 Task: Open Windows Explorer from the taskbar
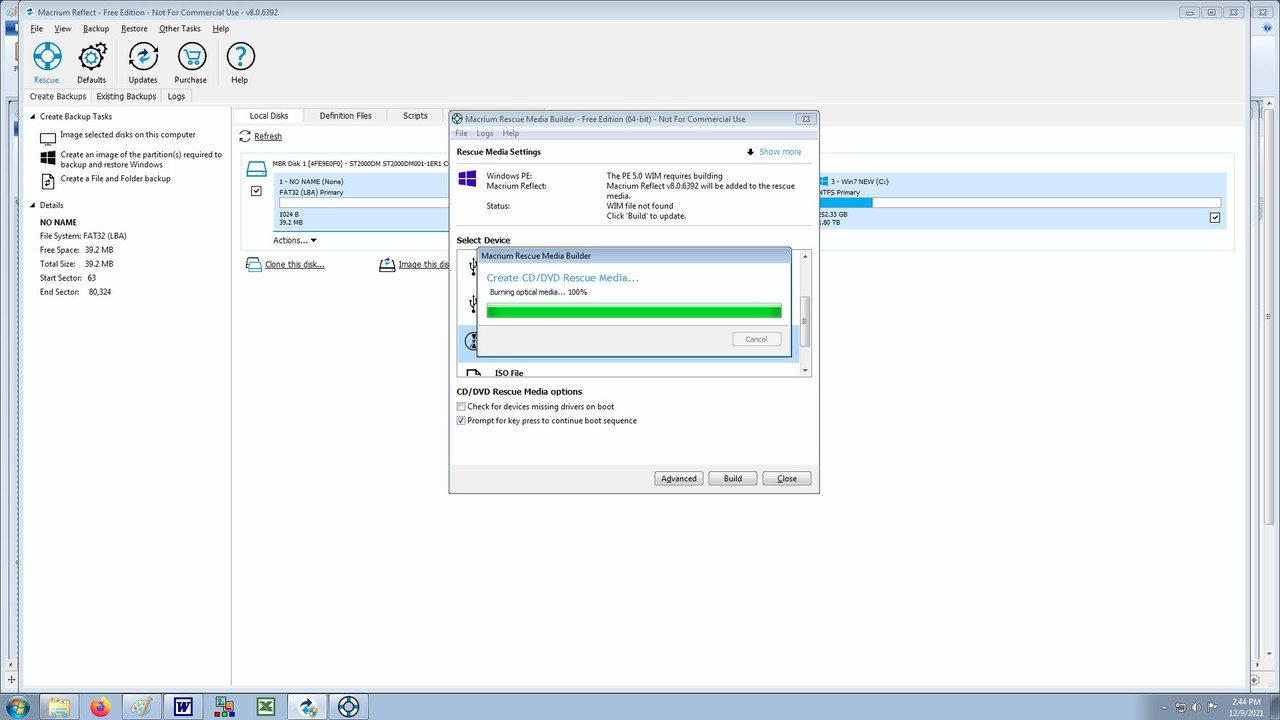point(60,706)
